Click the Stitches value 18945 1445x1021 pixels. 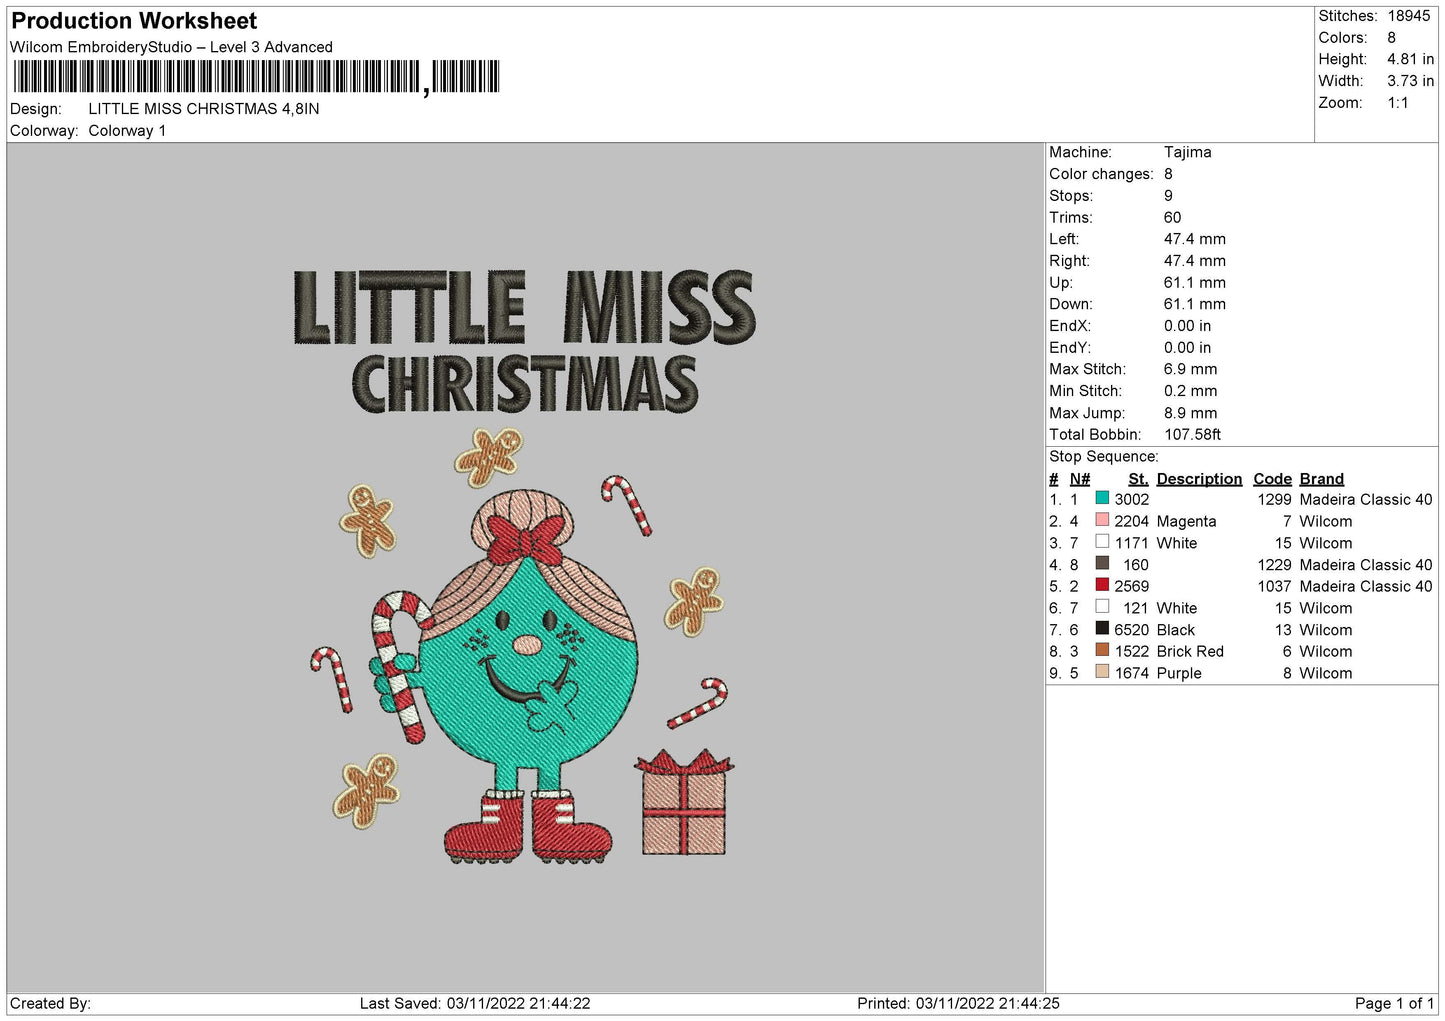(x=1409, y=16)
